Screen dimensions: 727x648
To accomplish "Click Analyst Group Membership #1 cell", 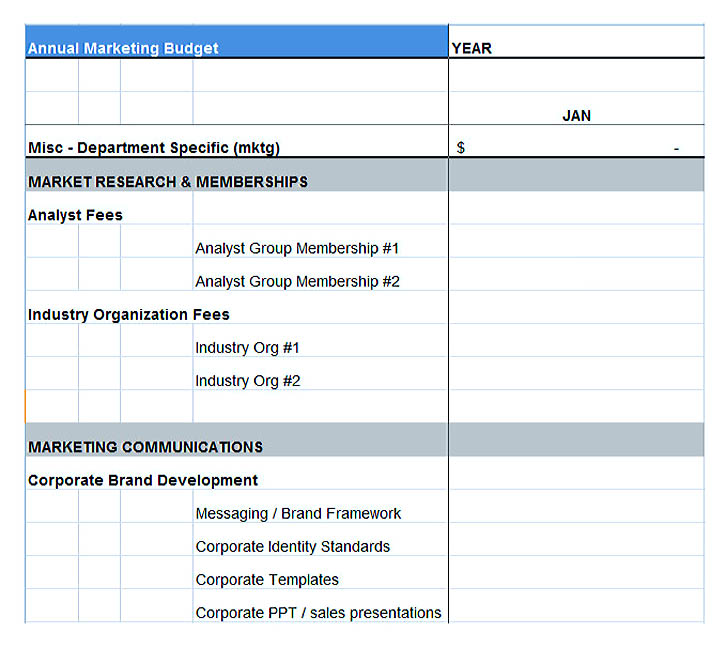I will tap(320, 241).
